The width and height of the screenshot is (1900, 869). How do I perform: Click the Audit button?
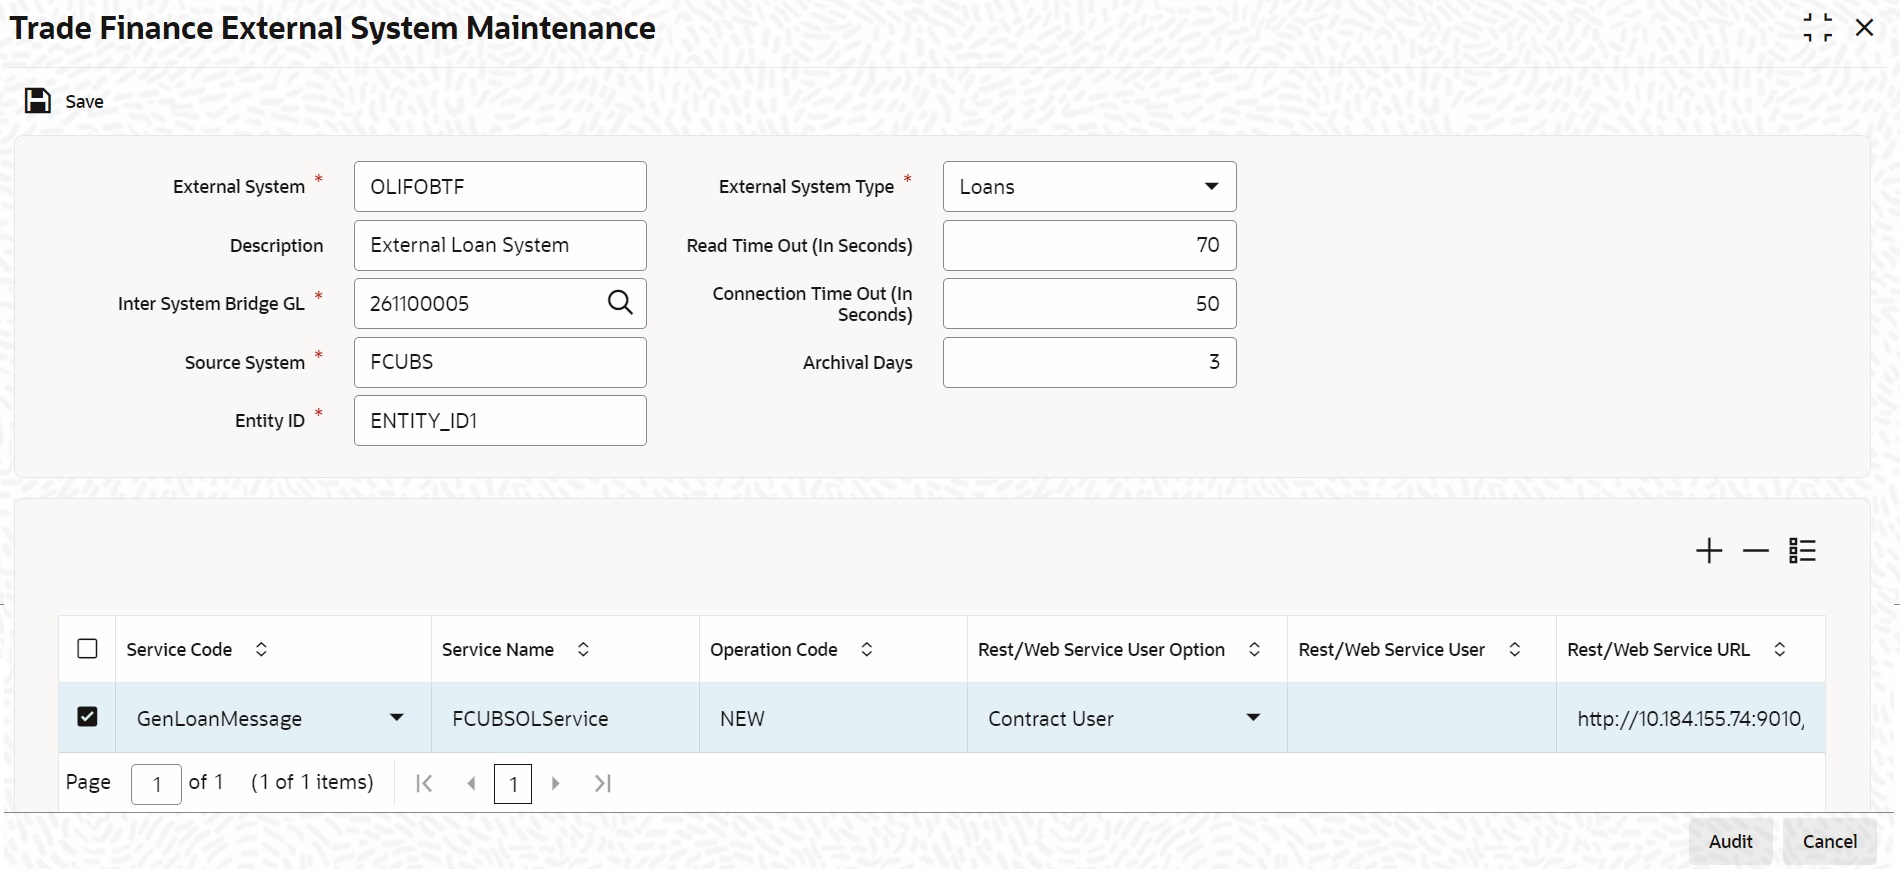pyautogui.click(x=1731, y=841)
